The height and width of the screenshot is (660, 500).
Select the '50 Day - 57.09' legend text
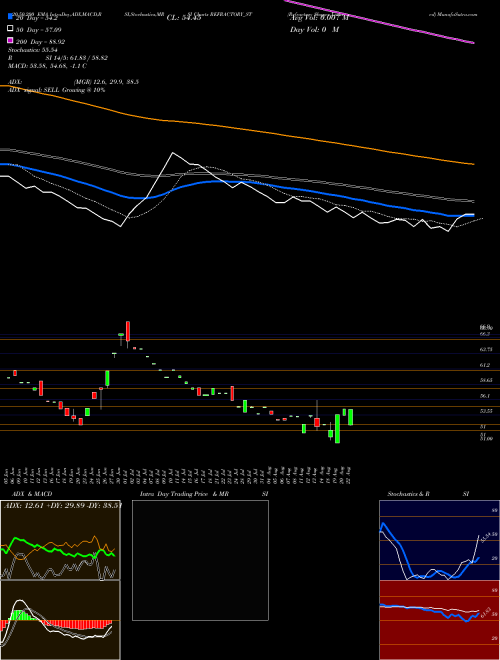coord(39,30)
